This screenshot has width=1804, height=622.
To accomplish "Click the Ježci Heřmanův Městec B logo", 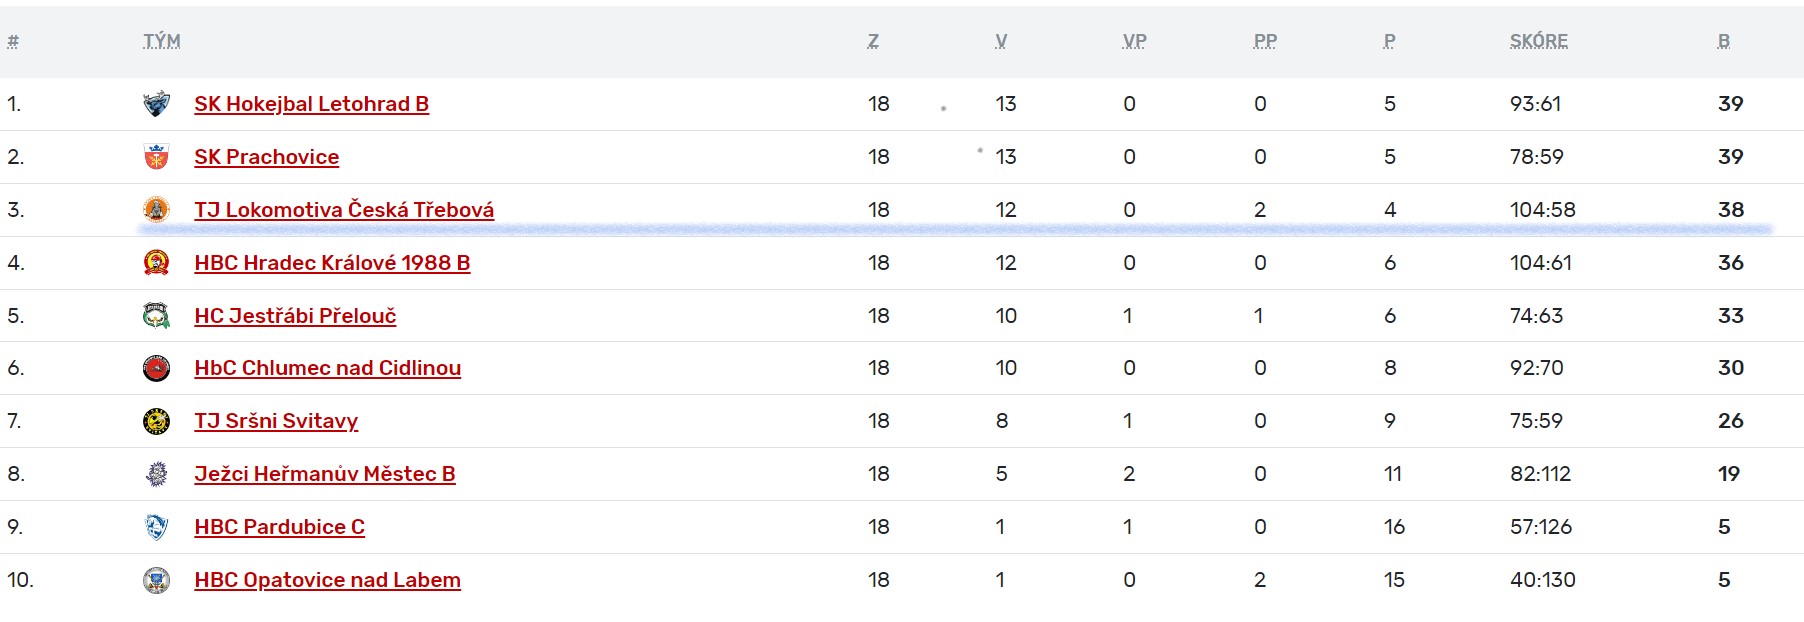I will point(156,474).
